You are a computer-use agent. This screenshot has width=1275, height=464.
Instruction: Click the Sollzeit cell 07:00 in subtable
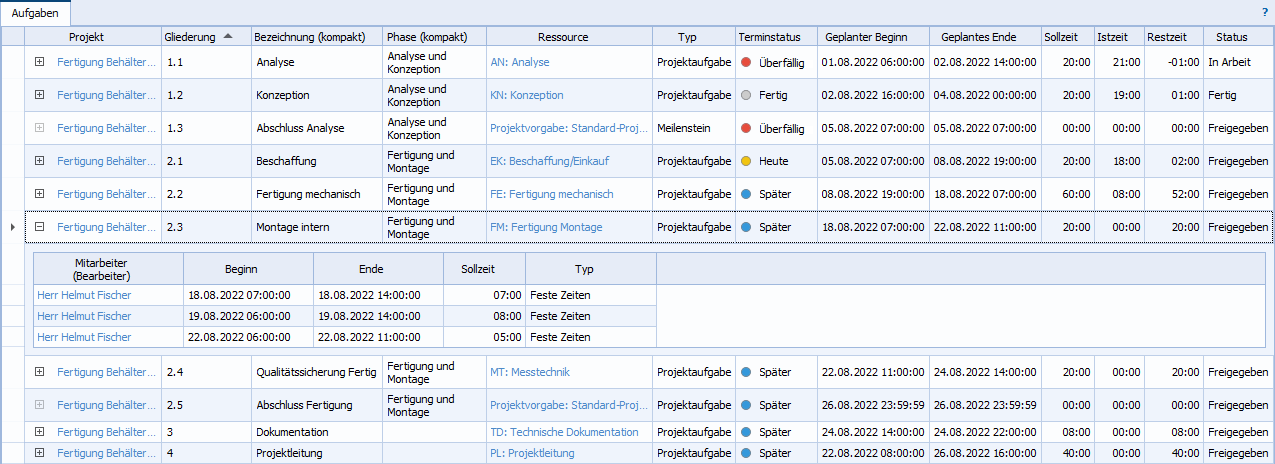[x=506, y=295]
